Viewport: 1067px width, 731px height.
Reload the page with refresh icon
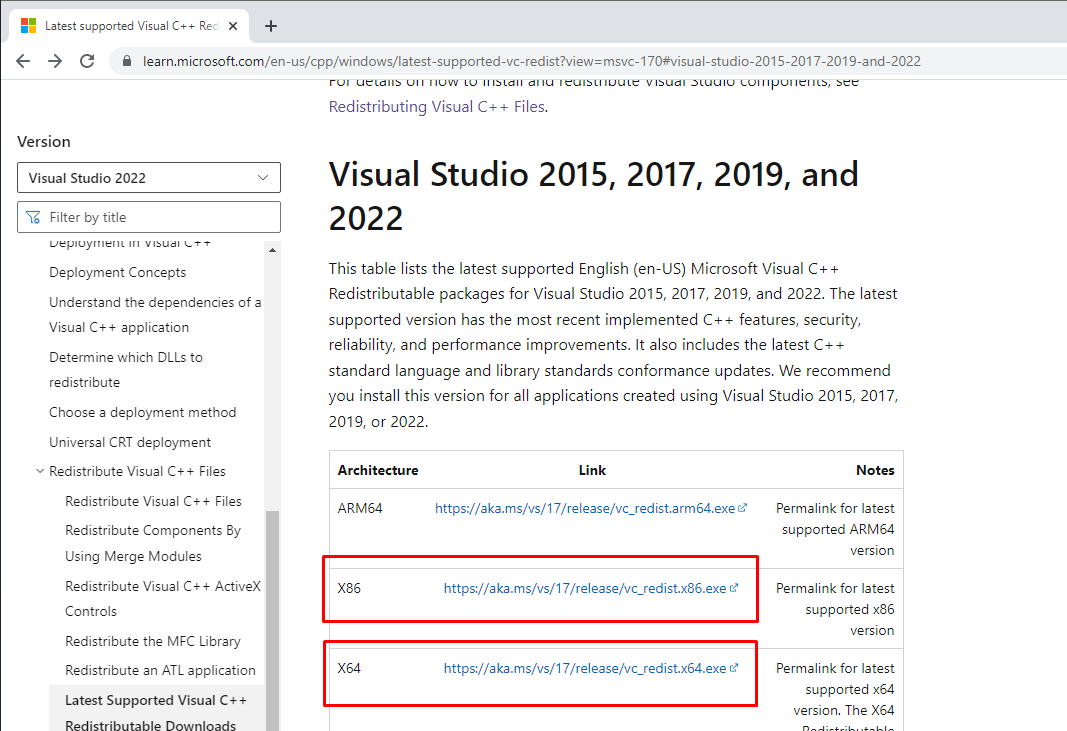[x=87, y=61]
